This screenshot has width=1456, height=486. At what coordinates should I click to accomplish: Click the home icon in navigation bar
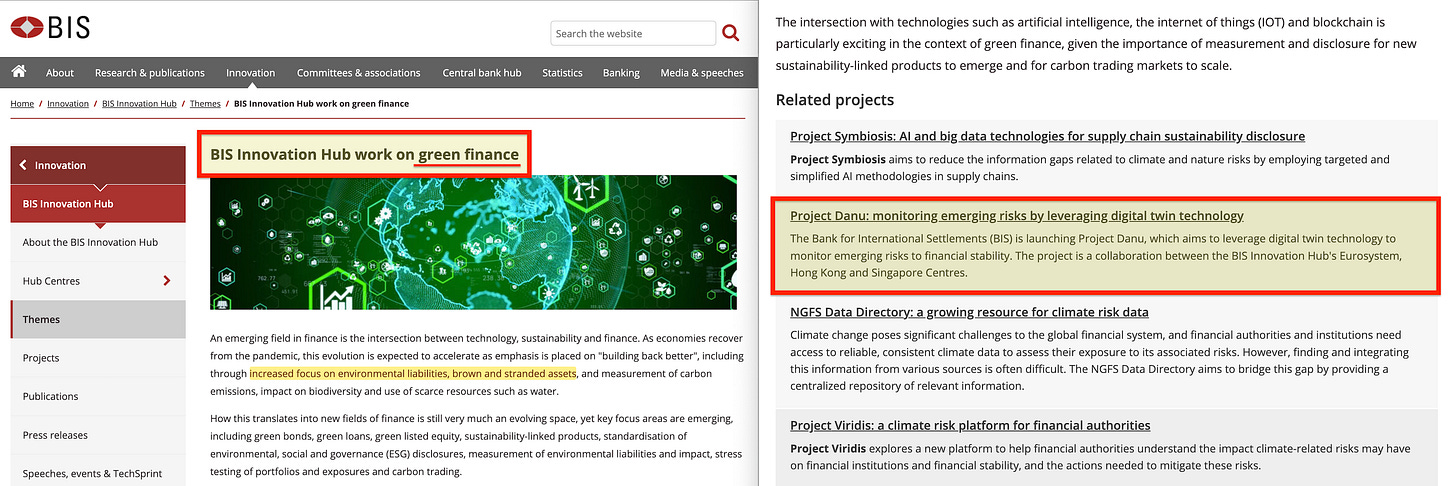pyautogui.click(x=18, y=72)
